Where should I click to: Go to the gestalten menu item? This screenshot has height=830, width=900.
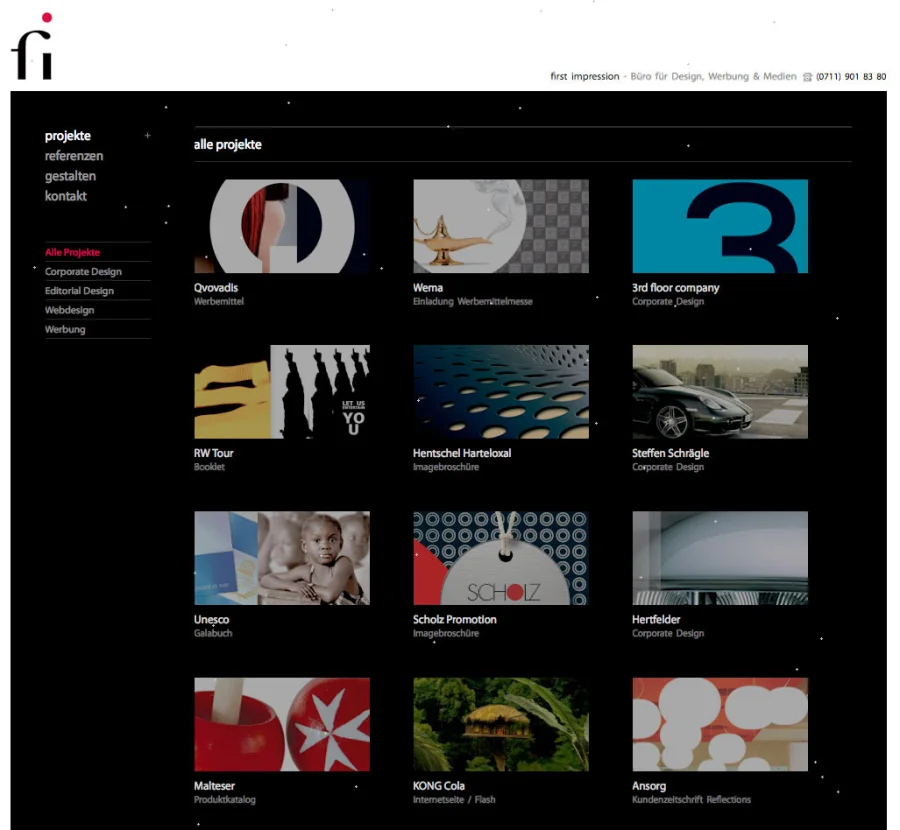click(70, 176)
